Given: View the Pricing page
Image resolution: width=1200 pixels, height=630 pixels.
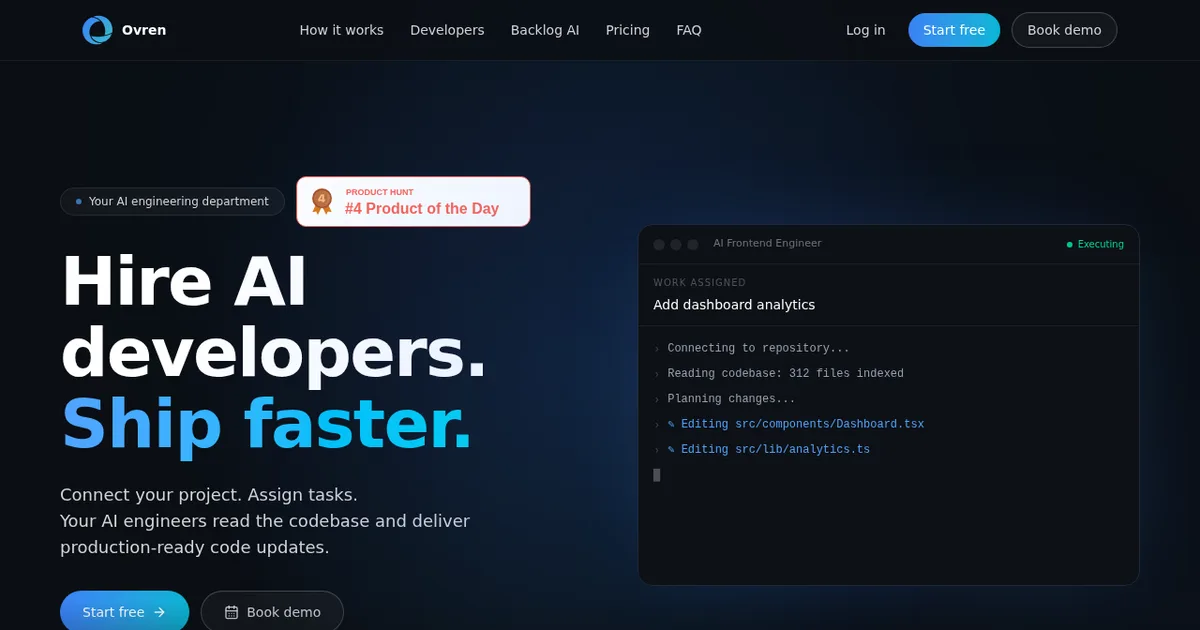Looking at the screenshot, I should (x=628, y=30).
